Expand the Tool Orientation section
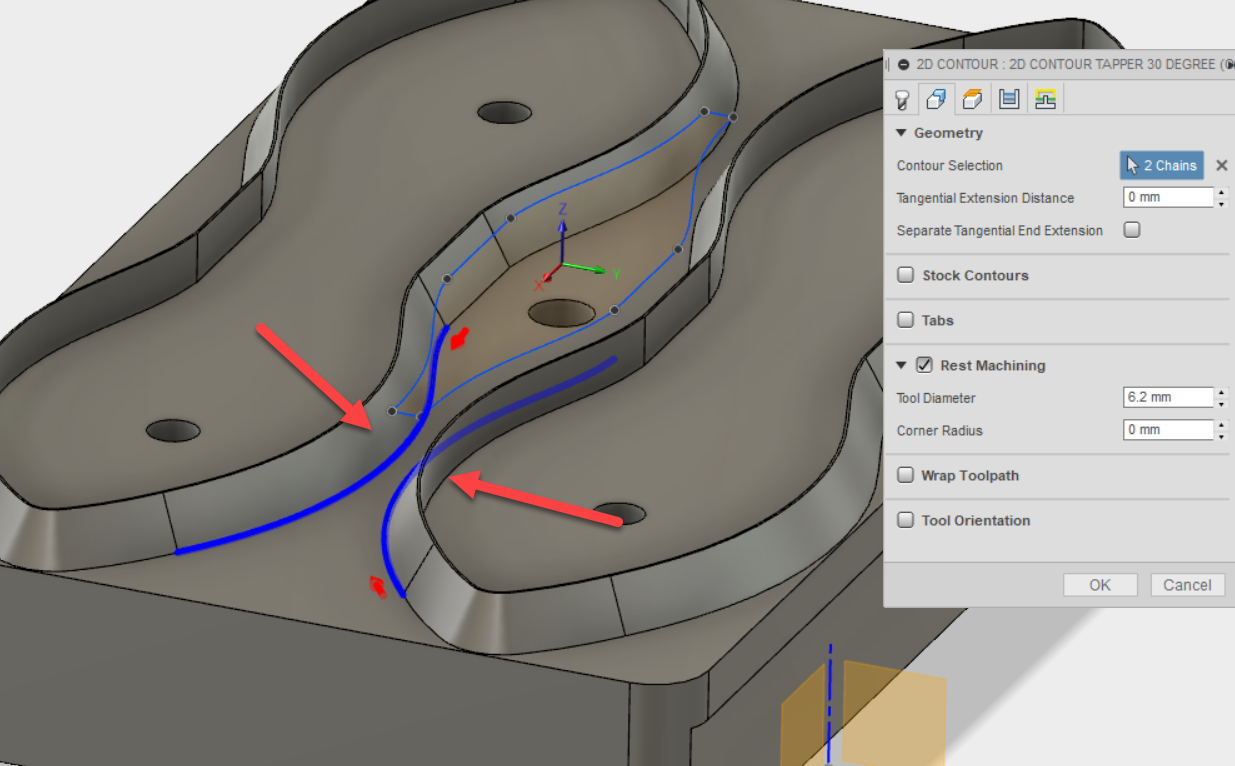The height and width of the screenshot is (766, 1235). [905, 520]
